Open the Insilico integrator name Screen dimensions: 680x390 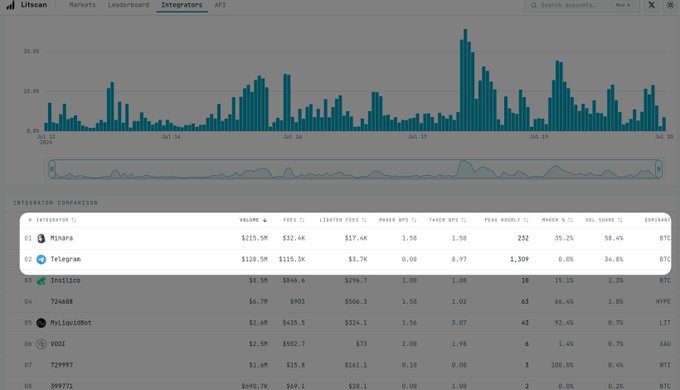tap(65, 281)
